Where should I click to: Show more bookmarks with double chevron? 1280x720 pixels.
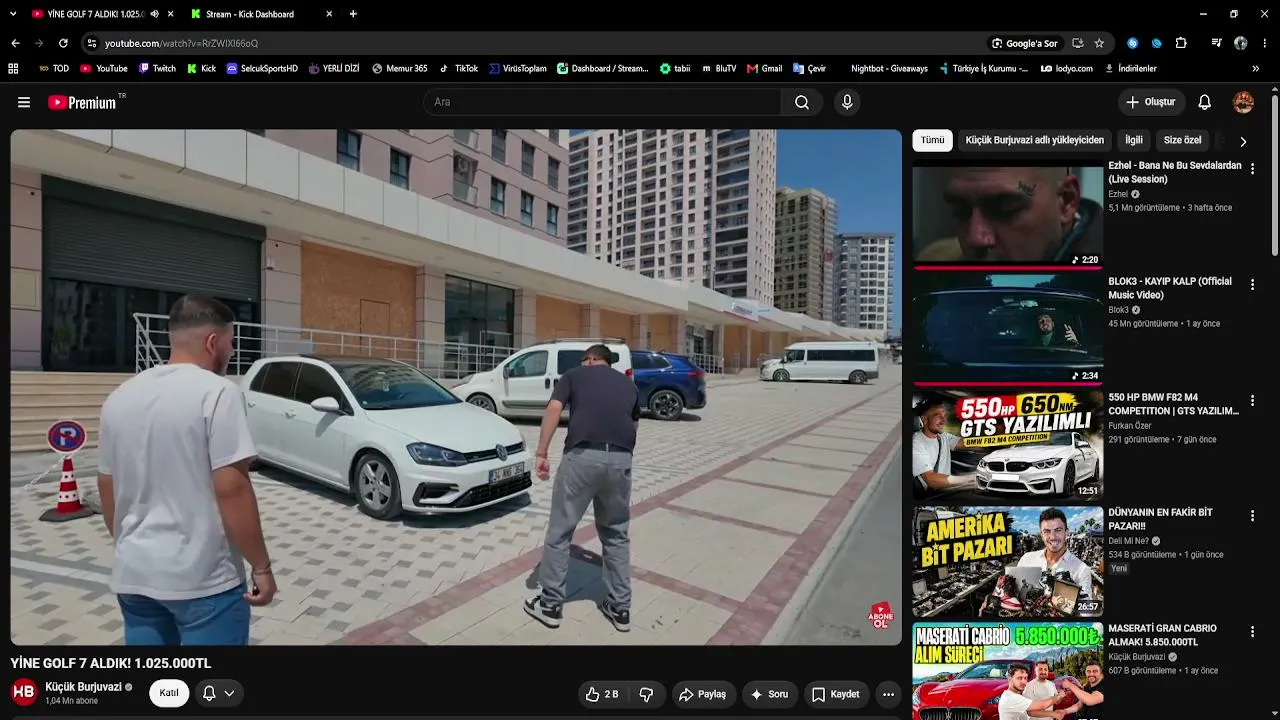1256,69
